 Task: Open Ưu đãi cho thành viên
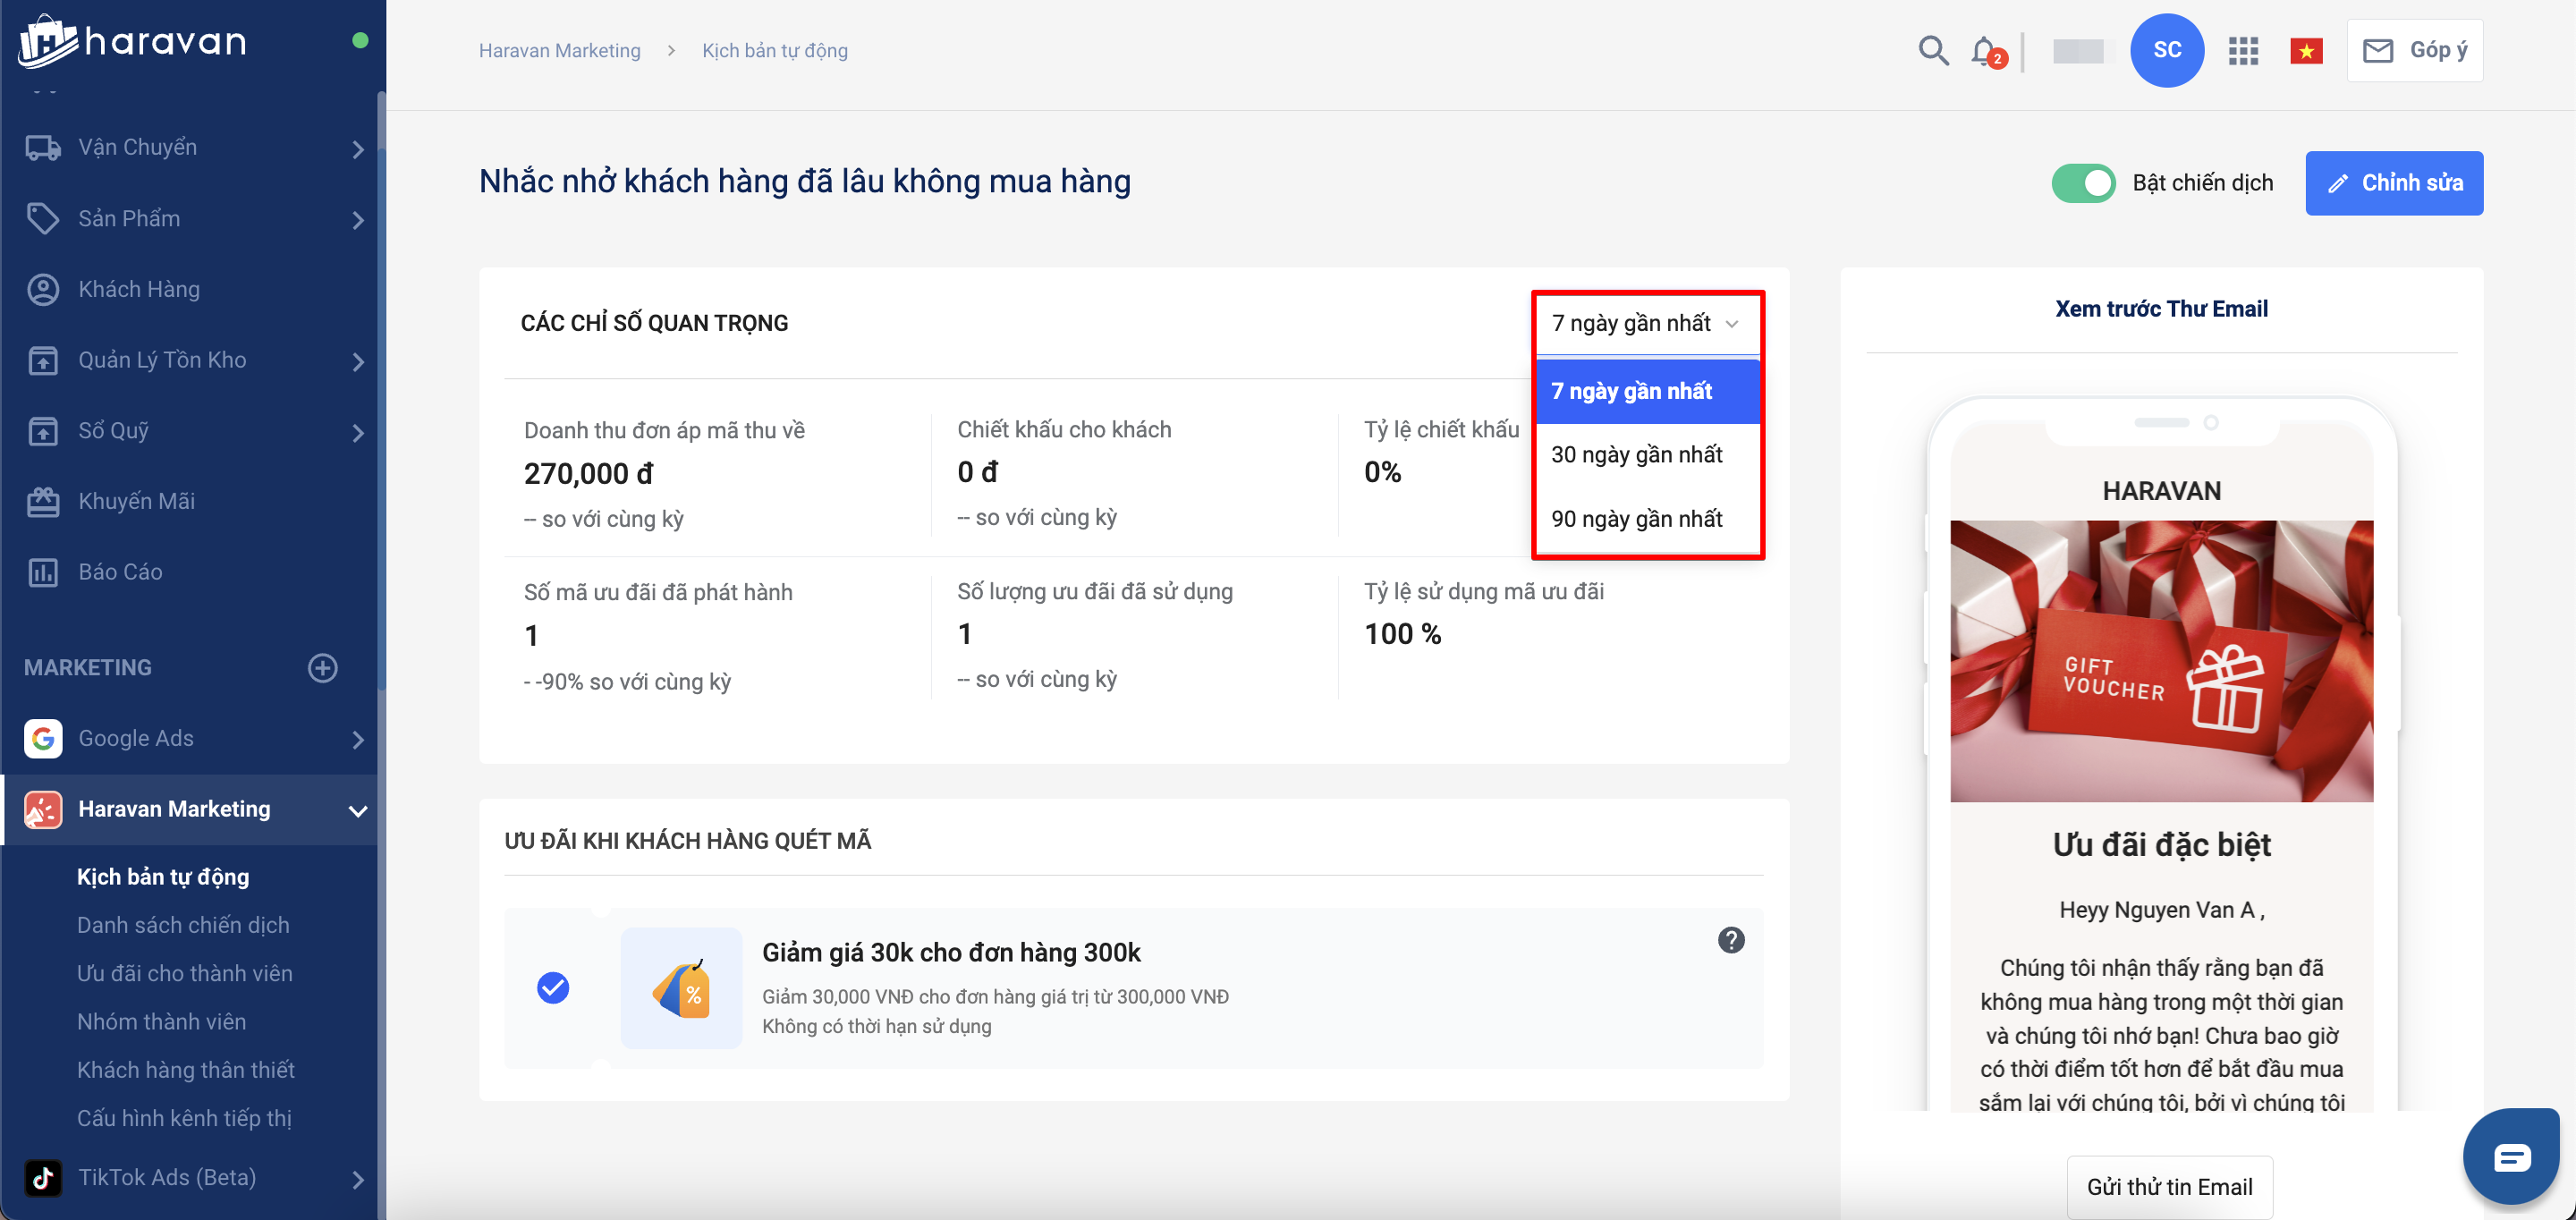coord(185,973)
